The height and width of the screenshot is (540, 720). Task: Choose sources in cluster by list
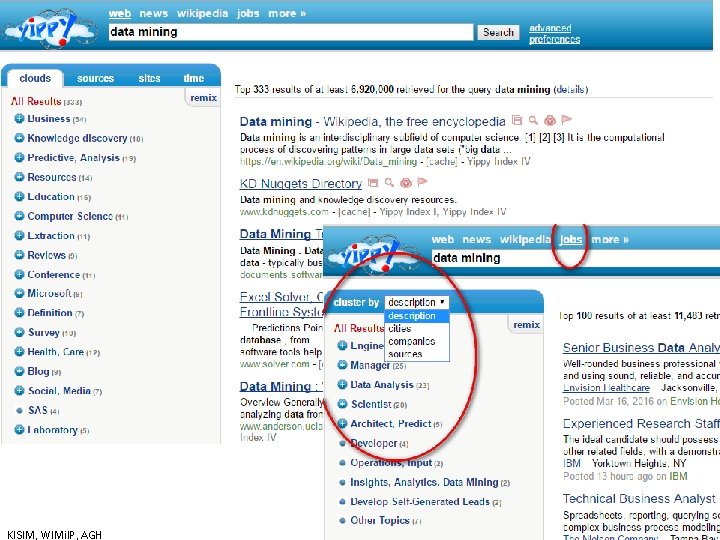[405, 354]
